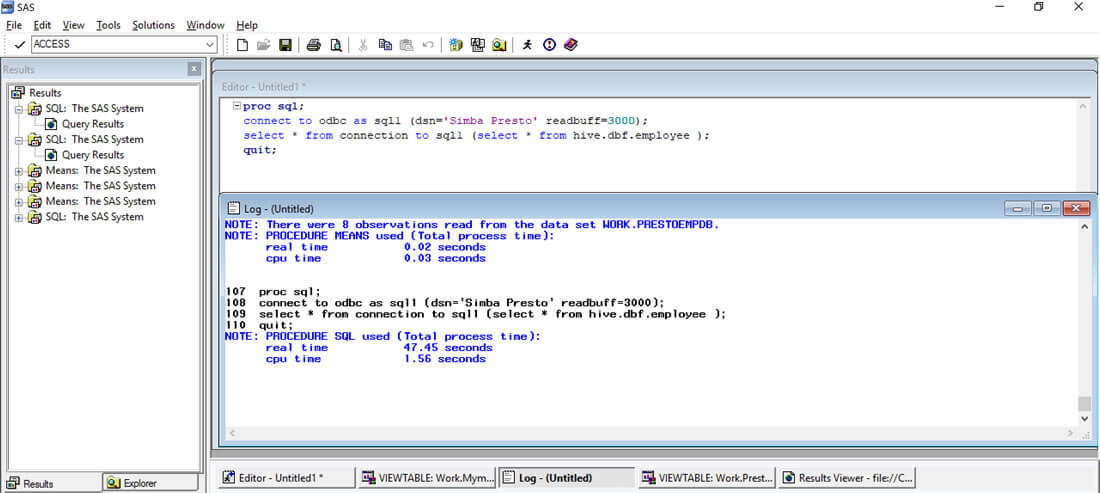Select the second Query Results item
1100x493 pixels.
pyautogui.click(x=93, y=155)
